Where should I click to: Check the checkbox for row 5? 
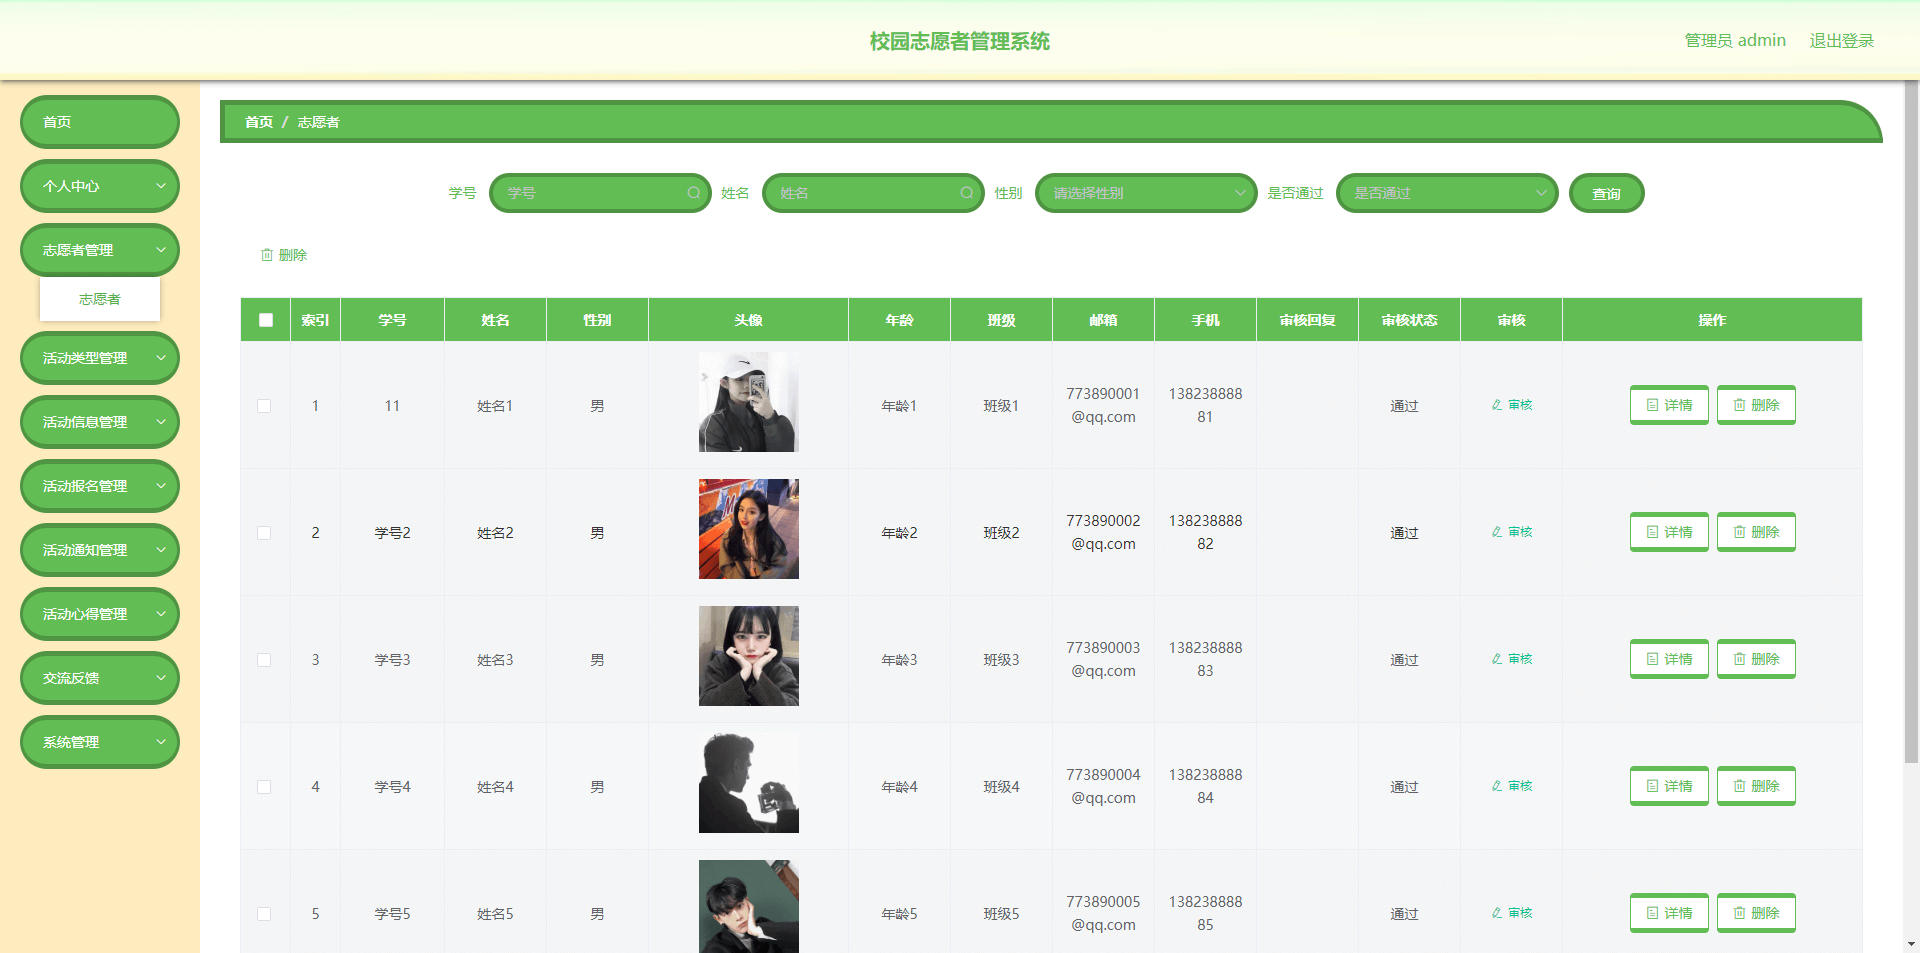pos(264,914)
